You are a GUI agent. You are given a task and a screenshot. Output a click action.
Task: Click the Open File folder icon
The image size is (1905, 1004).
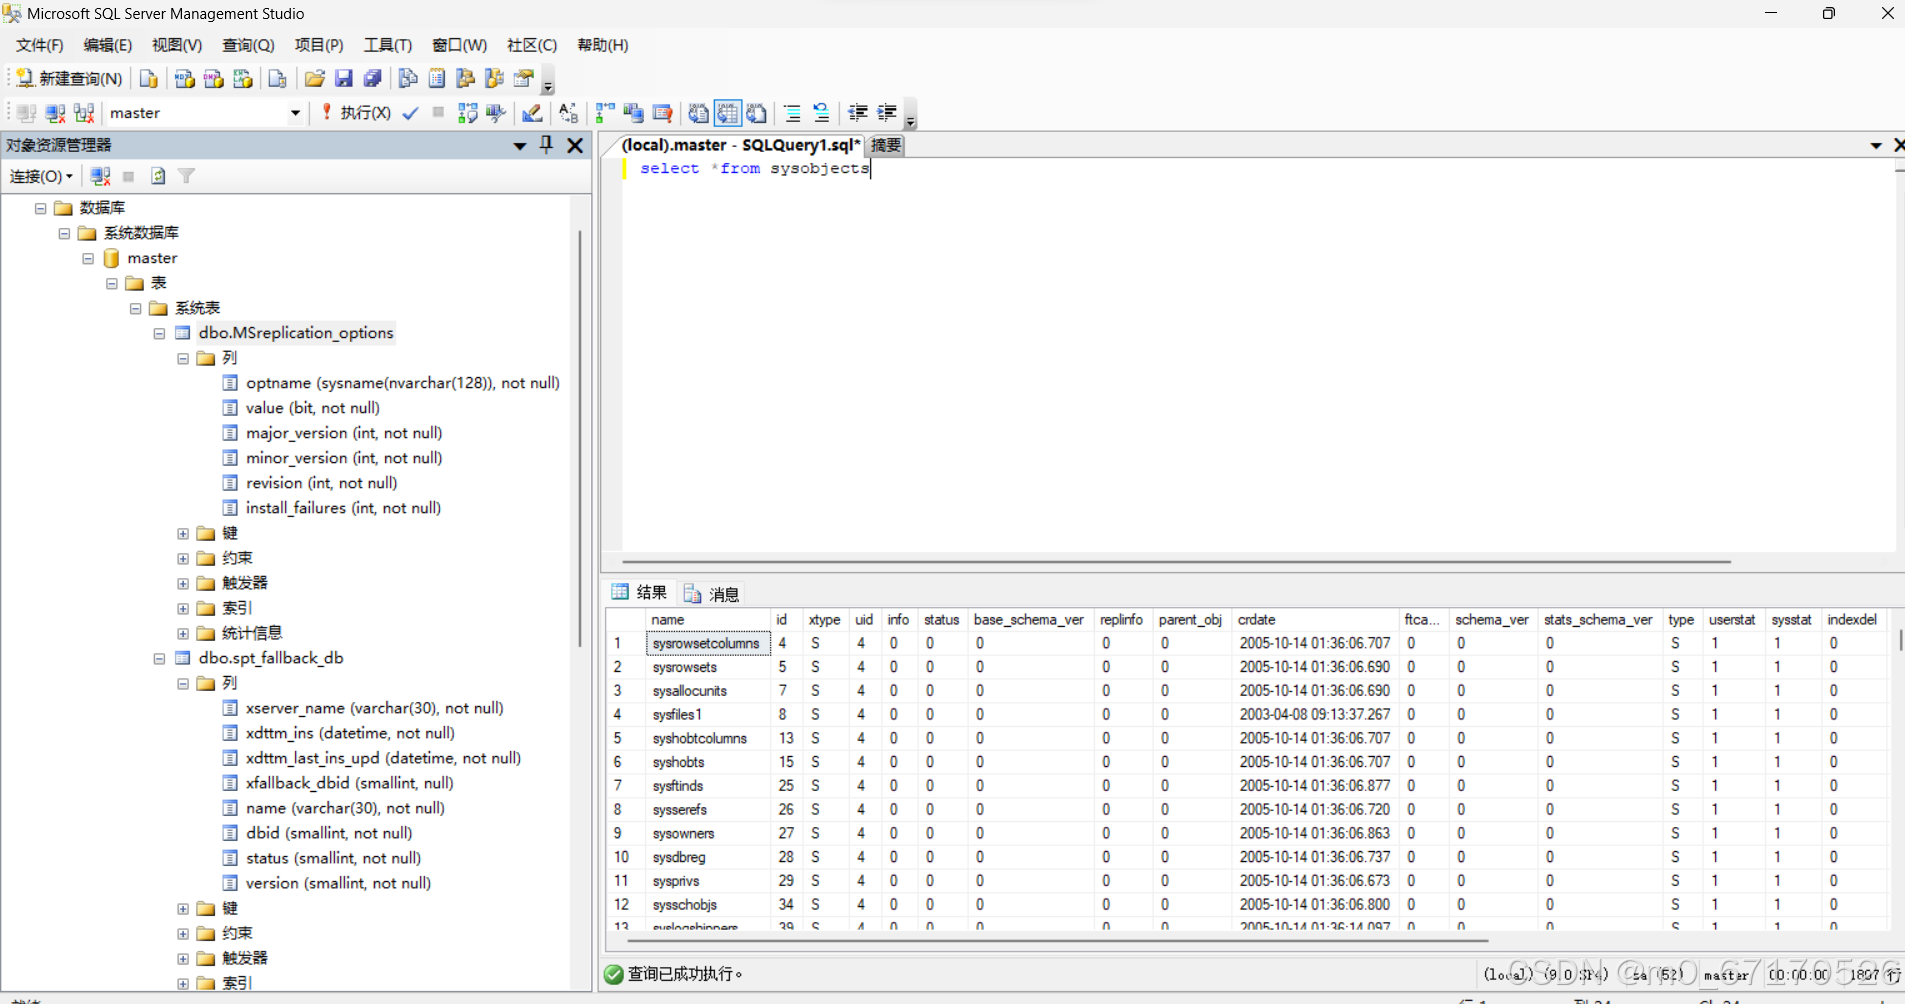pyautogui.click(x=314, y=78)
